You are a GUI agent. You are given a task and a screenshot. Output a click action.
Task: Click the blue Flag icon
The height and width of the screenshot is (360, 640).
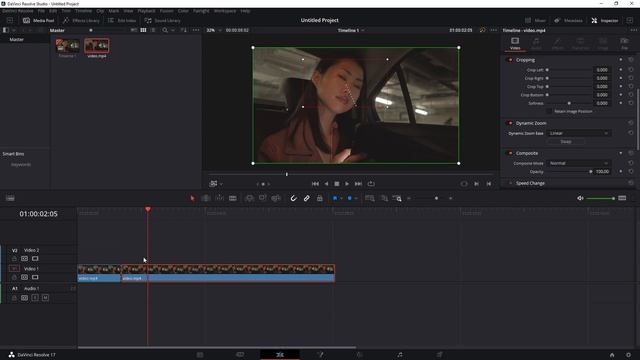click(335, 198)
